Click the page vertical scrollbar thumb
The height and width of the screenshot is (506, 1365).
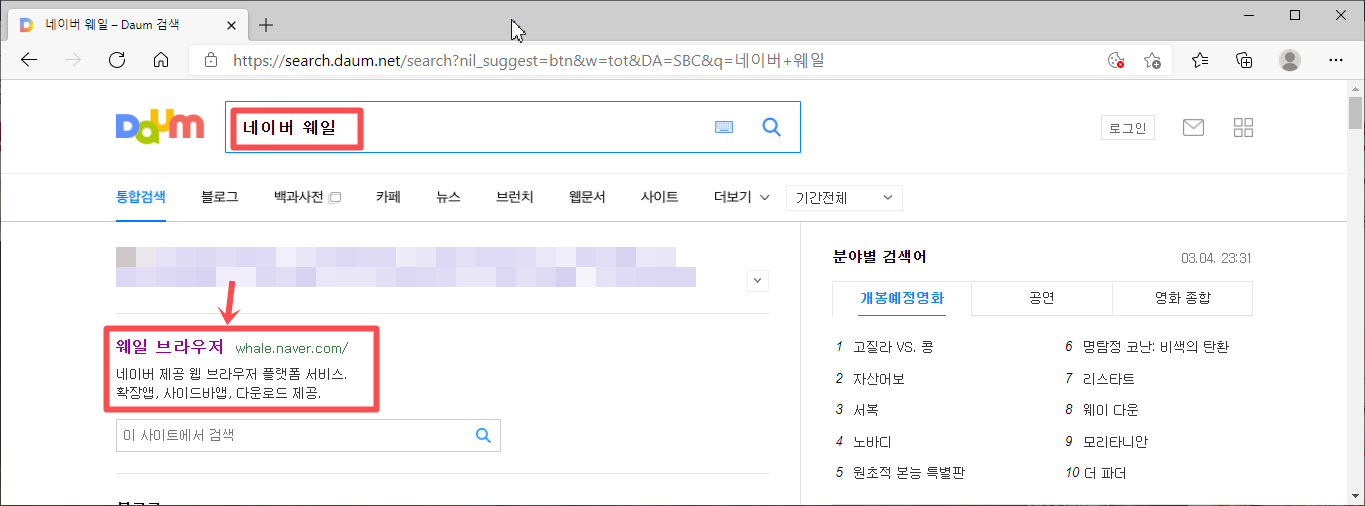tap(1356, 113)
